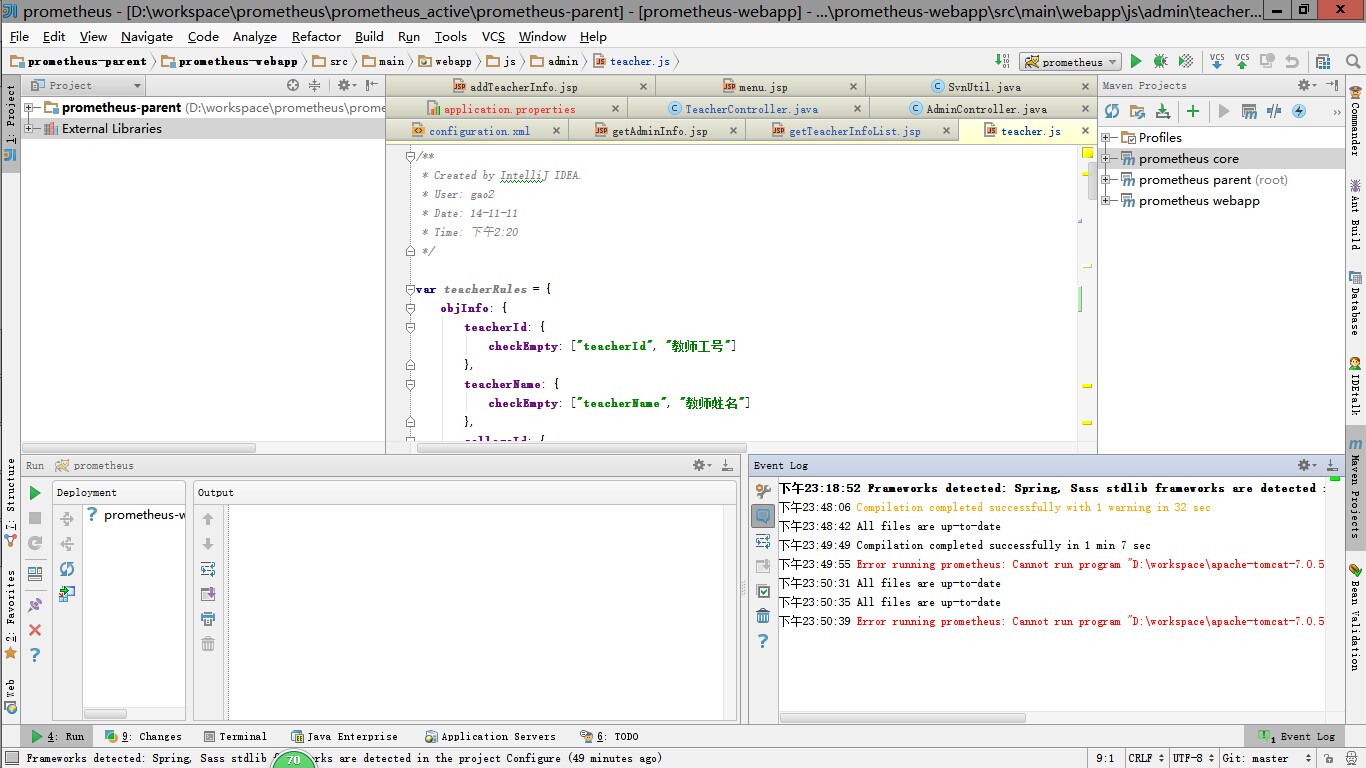Viewport: 1366px width, 768px height.
Task: Run prometheus with coverage
Action: [x=1185, y=62]
